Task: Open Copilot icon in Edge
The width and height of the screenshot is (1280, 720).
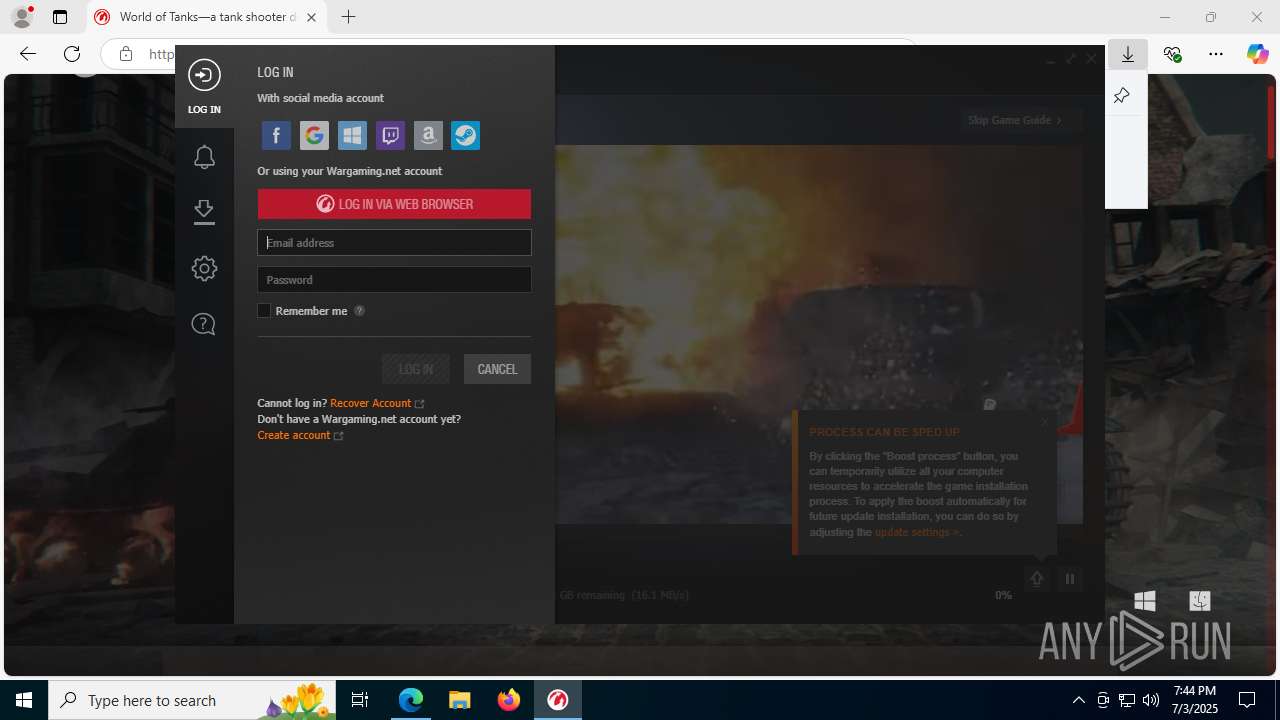Action: [1257, 55]
